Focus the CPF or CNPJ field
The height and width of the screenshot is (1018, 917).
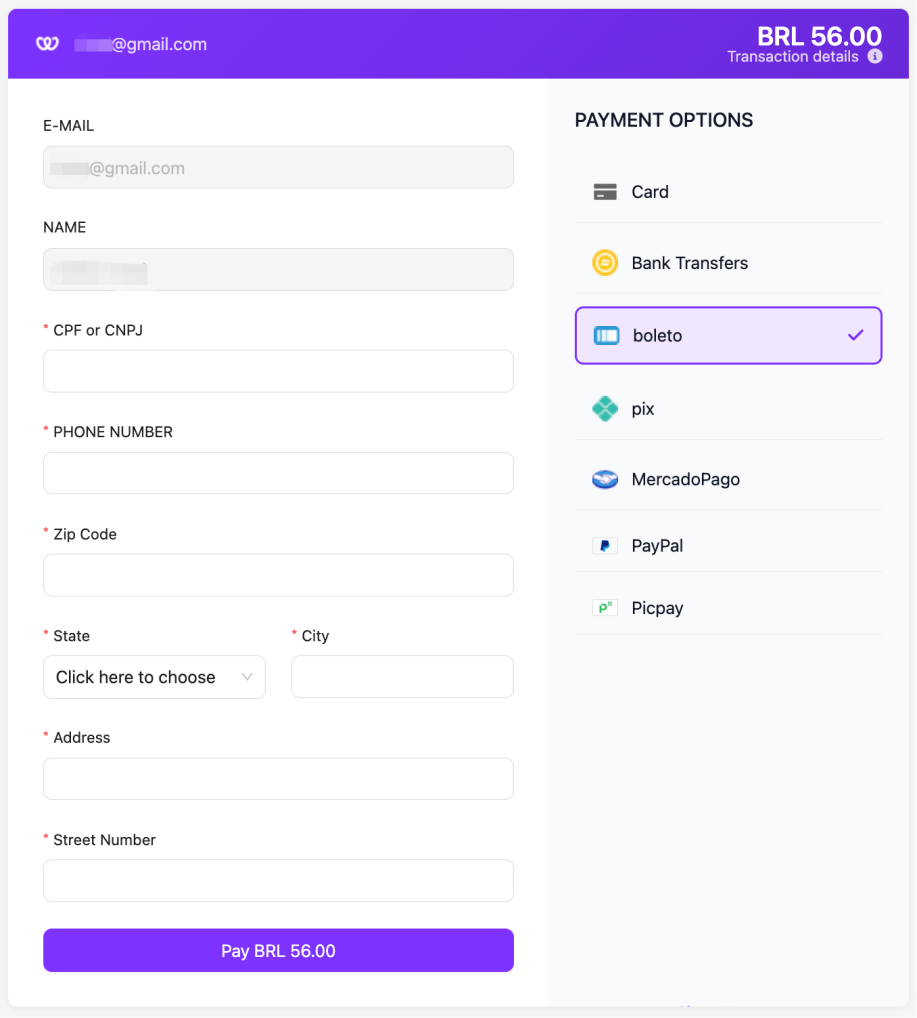tap(278, 371)
